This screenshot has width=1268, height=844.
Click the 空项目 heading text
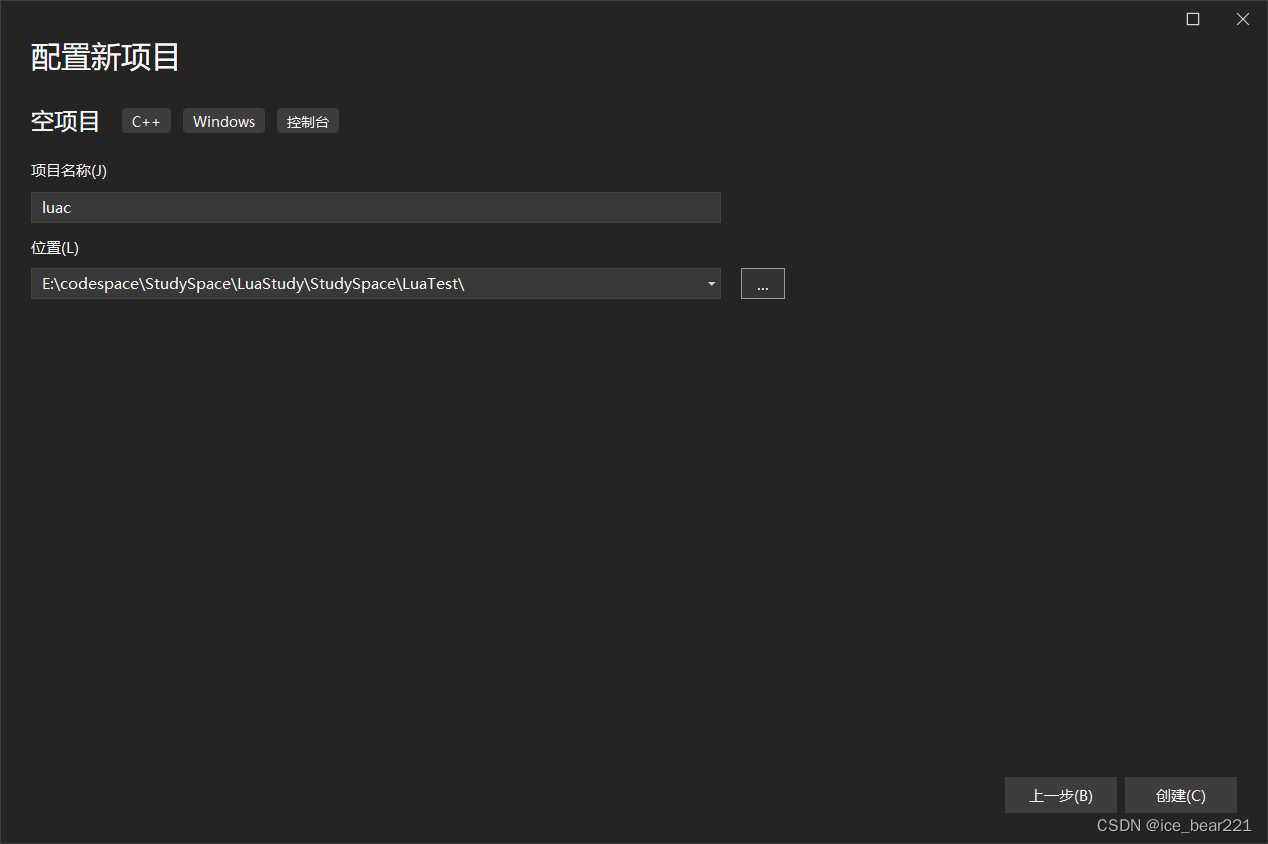click(x=64, y=120)
